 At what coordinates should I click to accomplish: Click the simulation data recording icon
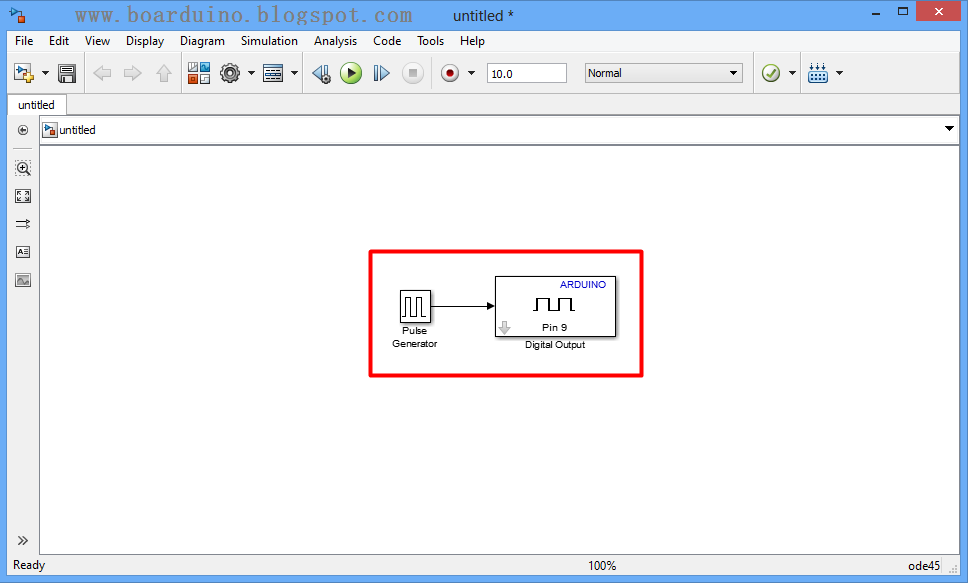[449, 72]
